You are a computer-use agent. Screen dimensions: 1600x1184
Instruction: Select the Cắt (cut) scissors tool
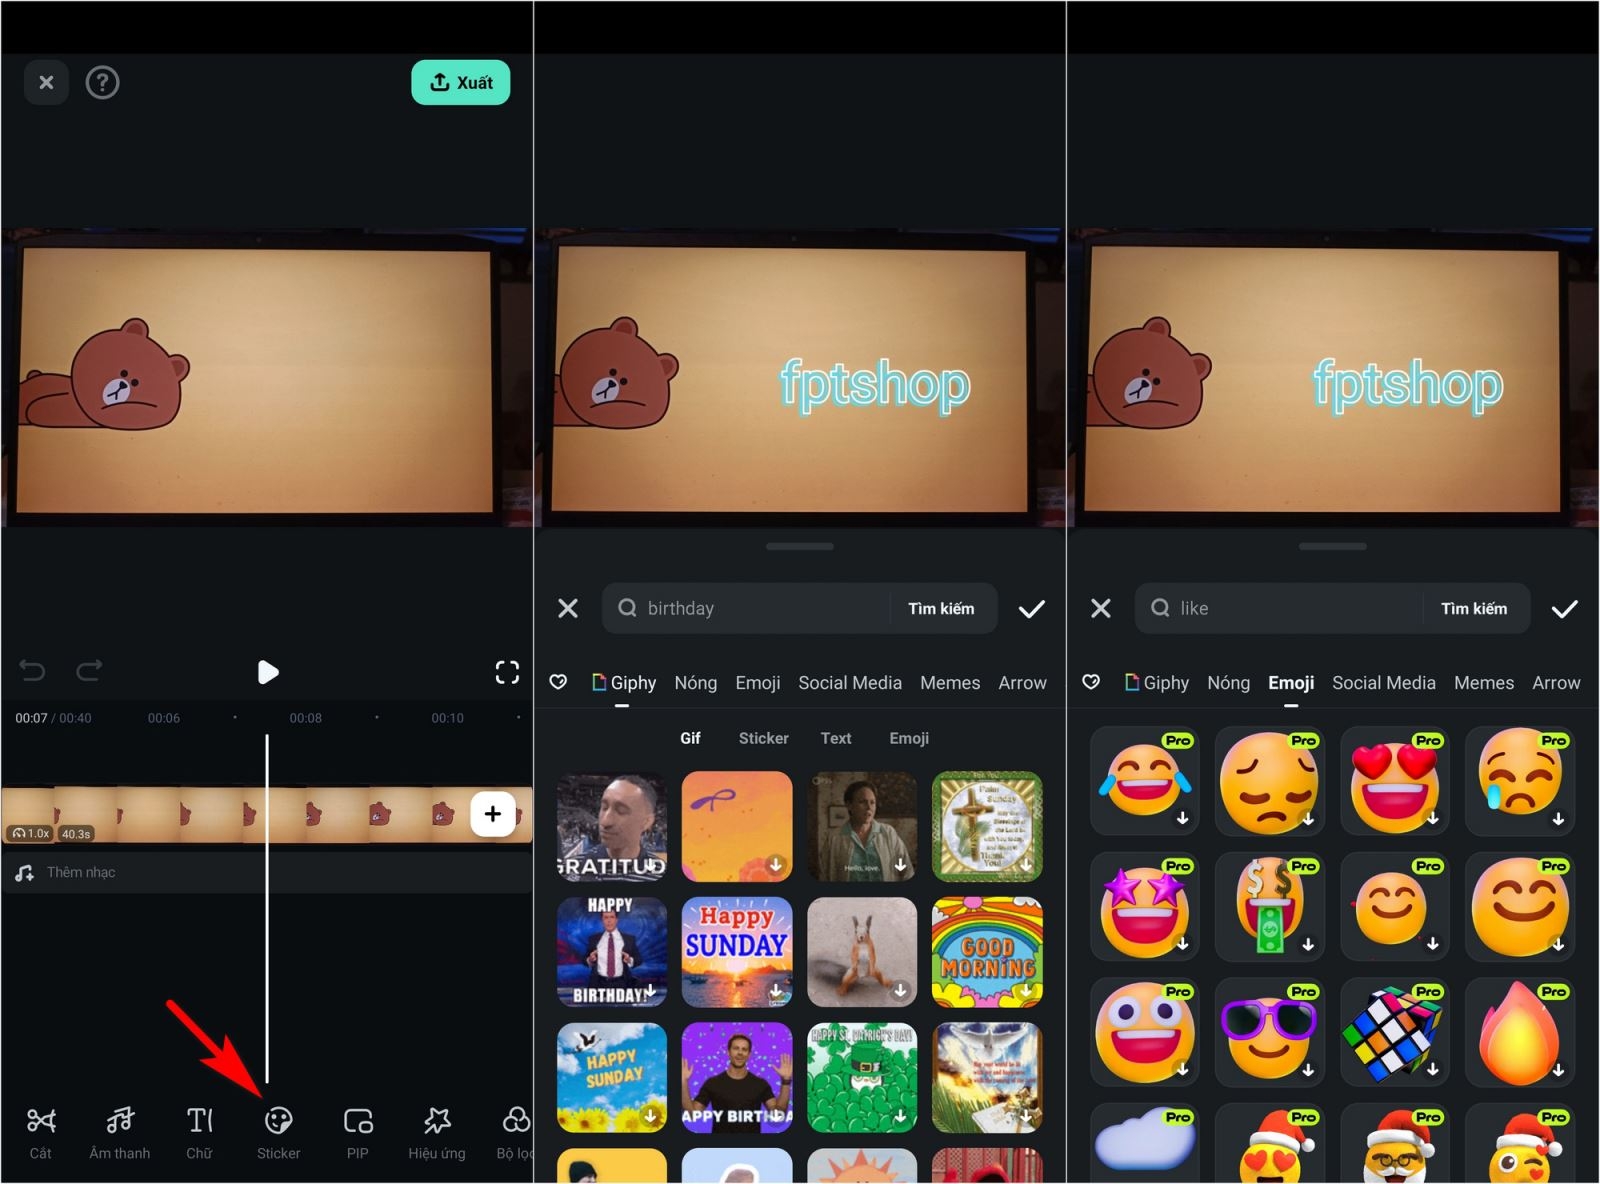tap(40, 1132)
